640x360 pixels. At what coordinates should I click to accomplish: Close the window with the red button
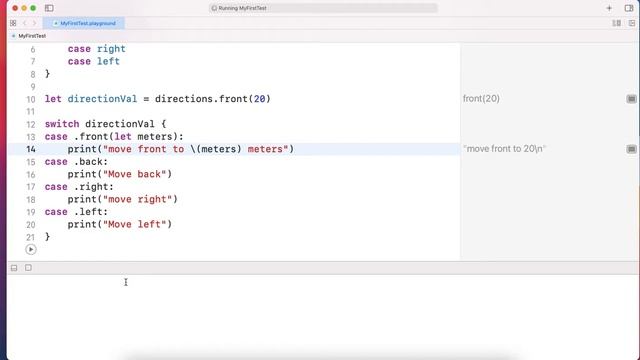[x=15, y=8]
